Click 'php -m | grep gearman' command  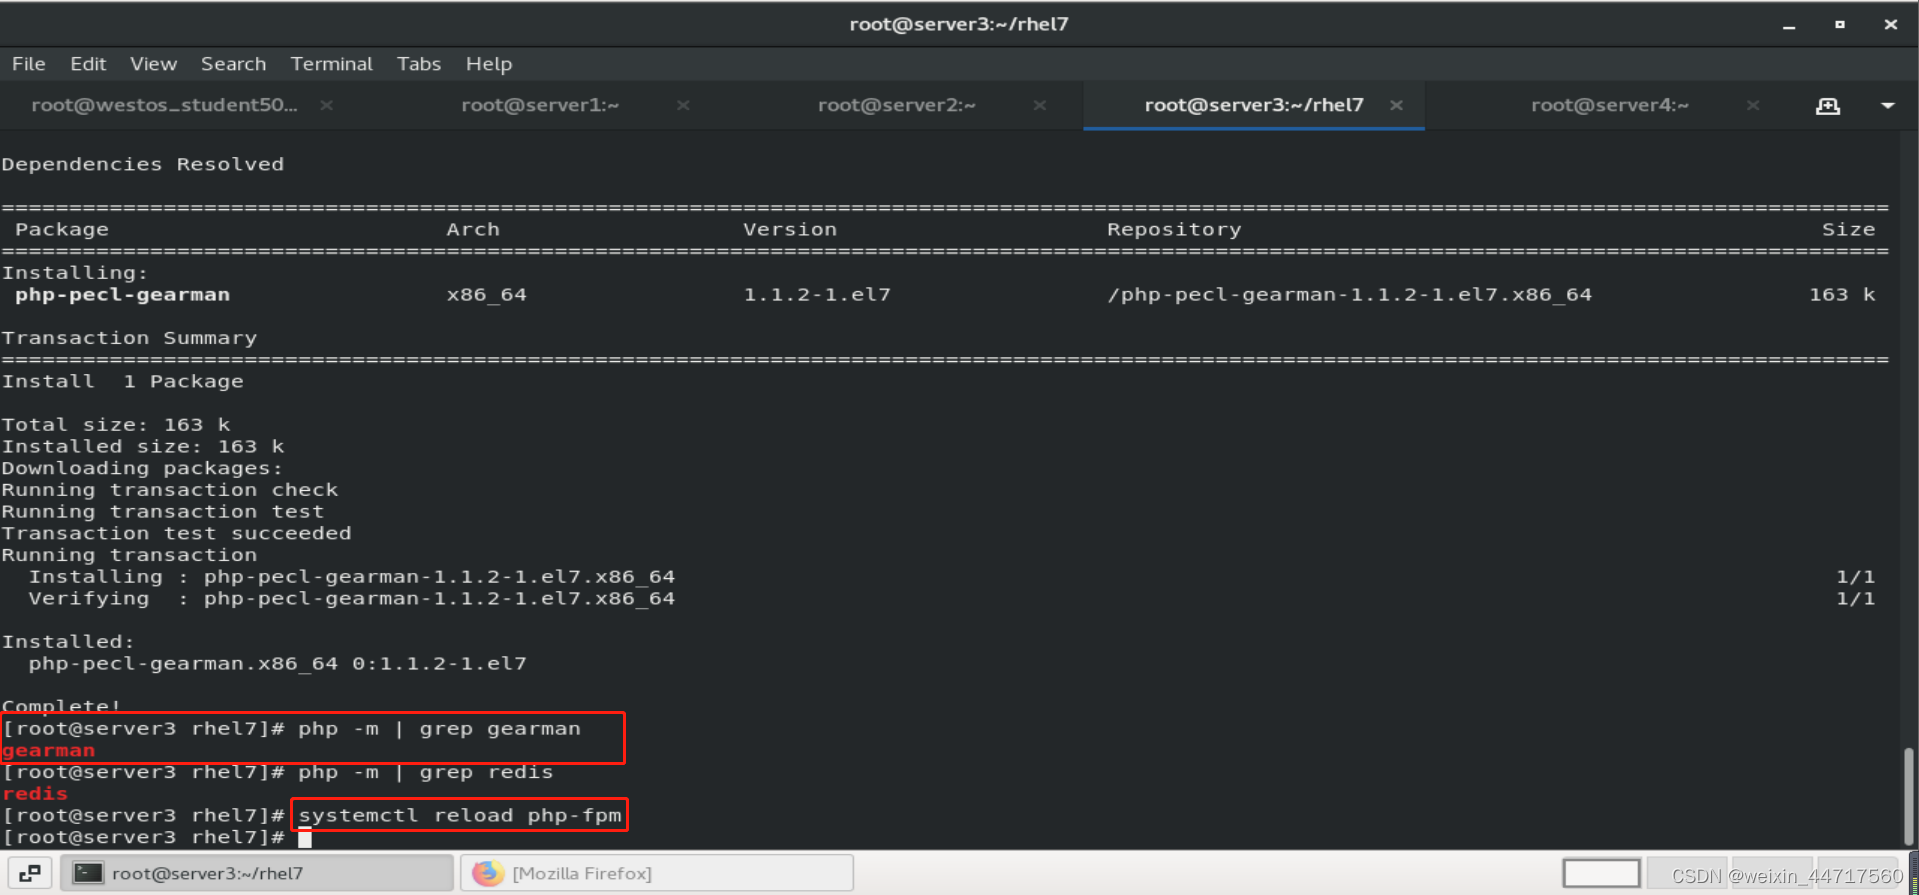pos(439,729)
